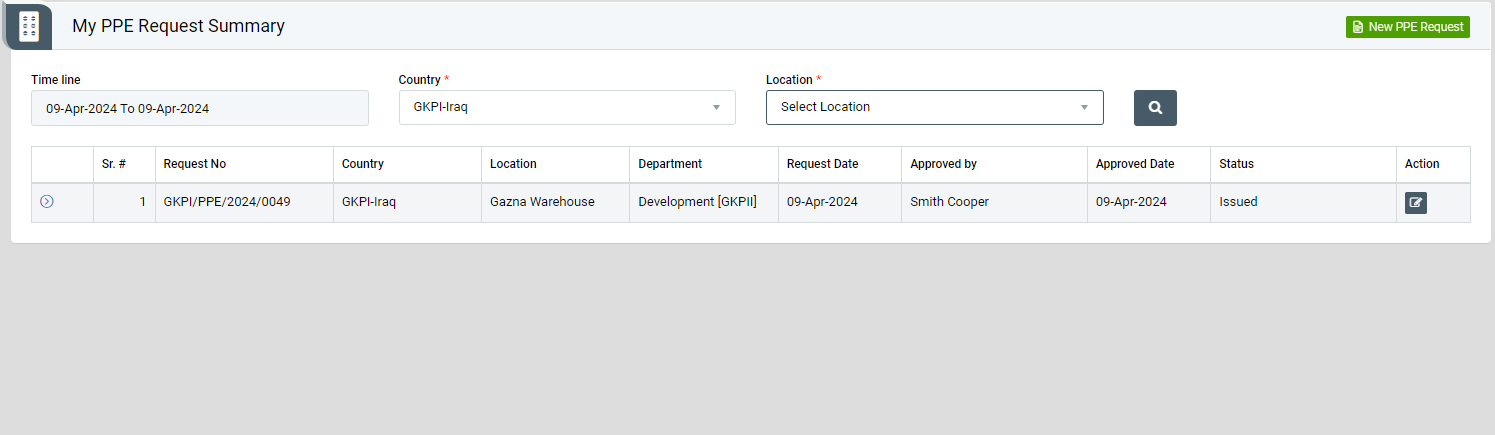Click the PPE module icon in header

29,26
